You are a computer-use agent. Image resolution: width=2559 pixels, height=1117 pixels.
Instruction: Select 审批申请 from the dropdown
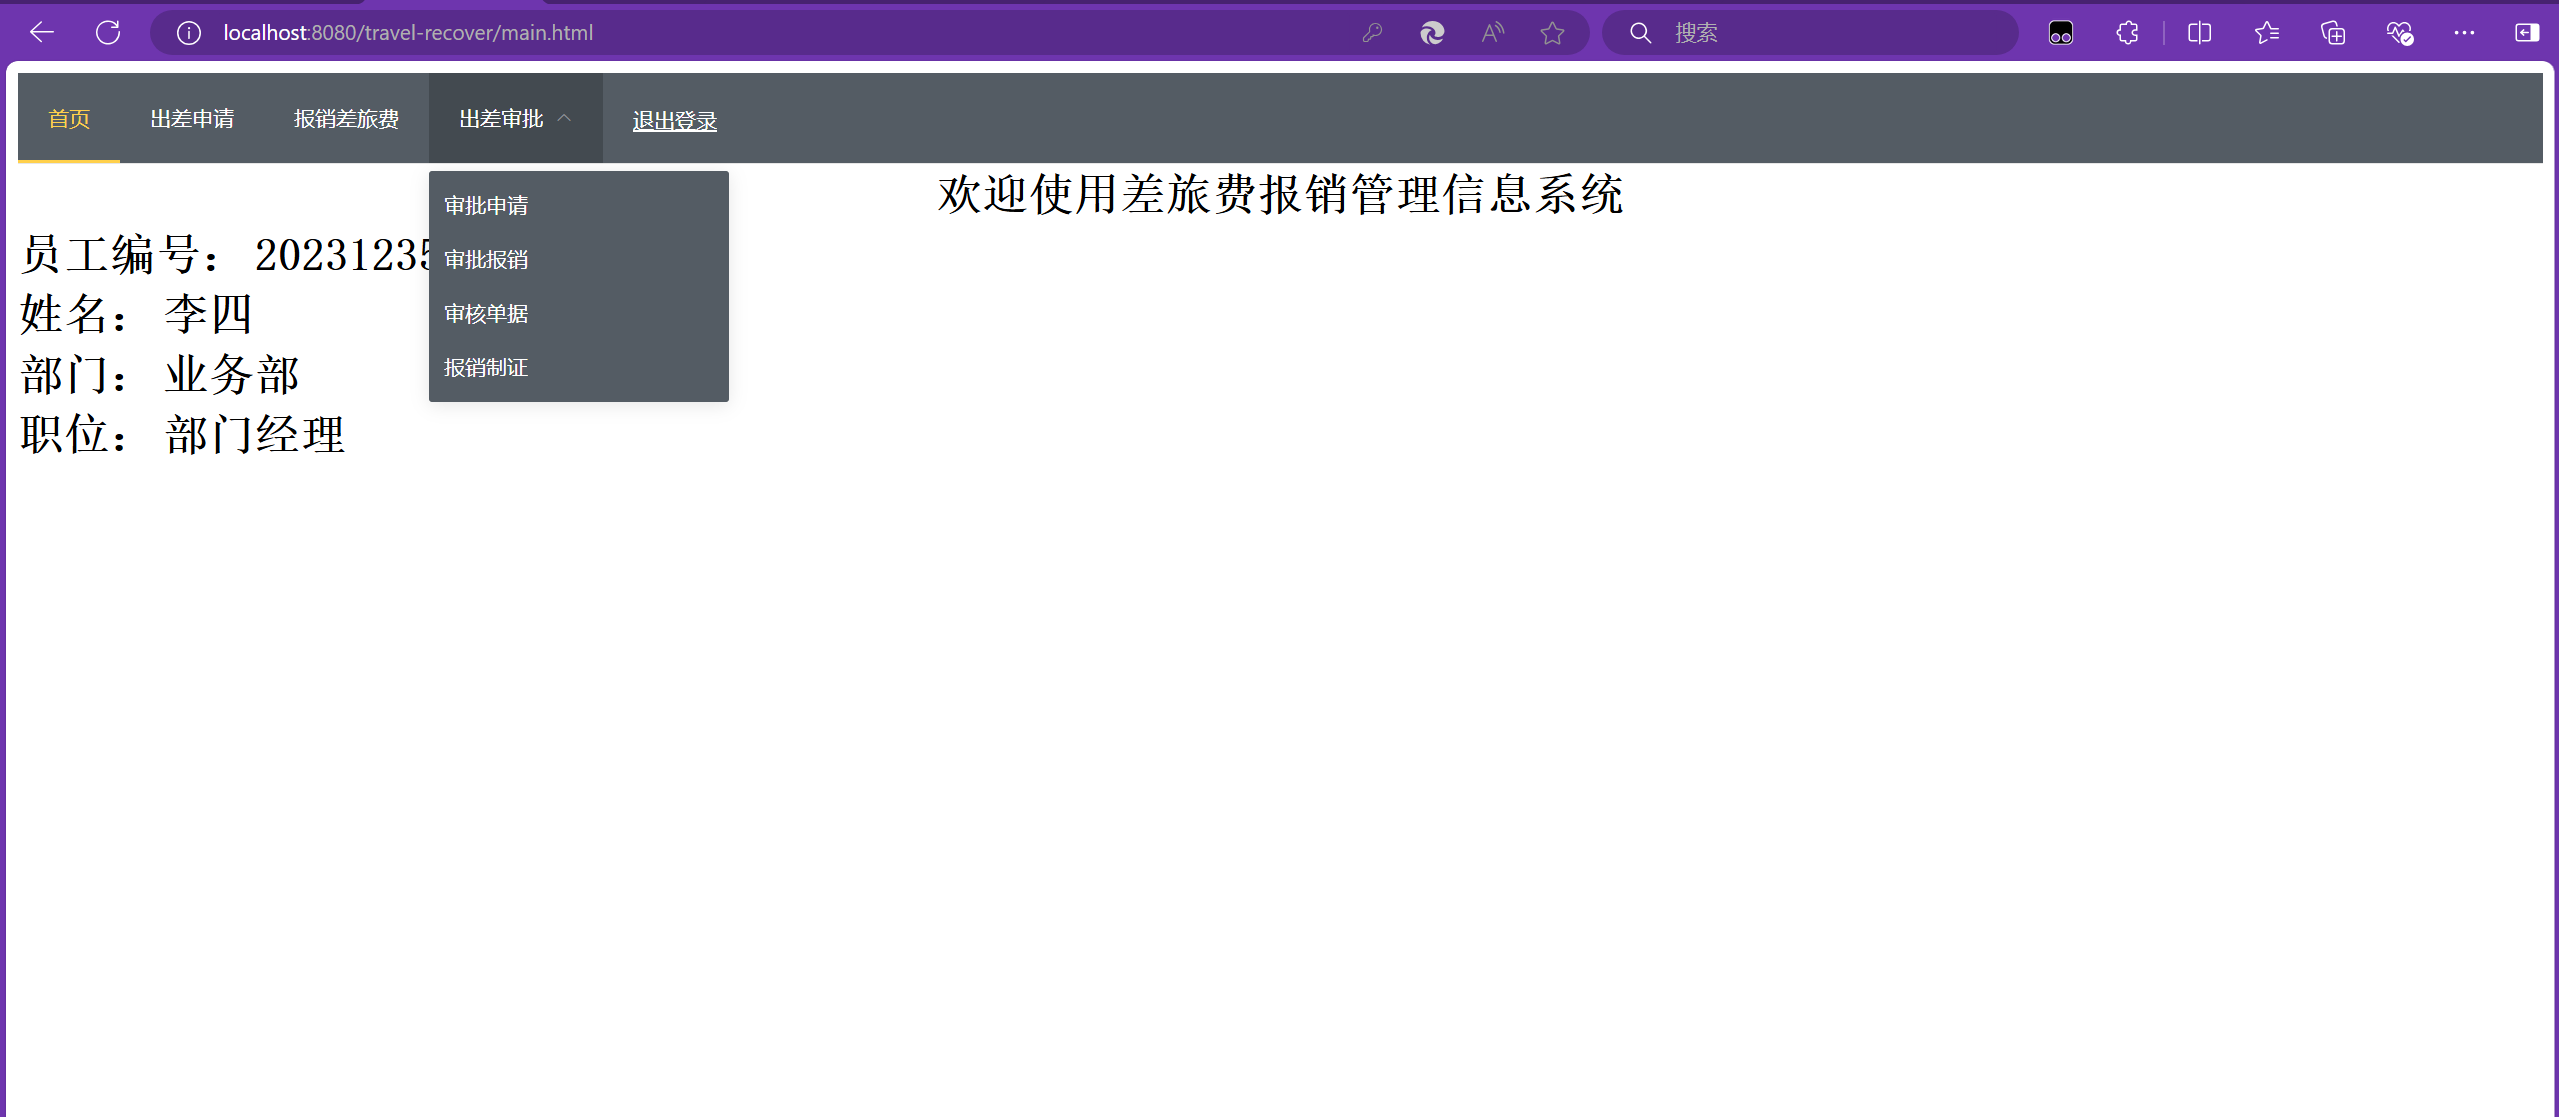(x=486, y=206)
